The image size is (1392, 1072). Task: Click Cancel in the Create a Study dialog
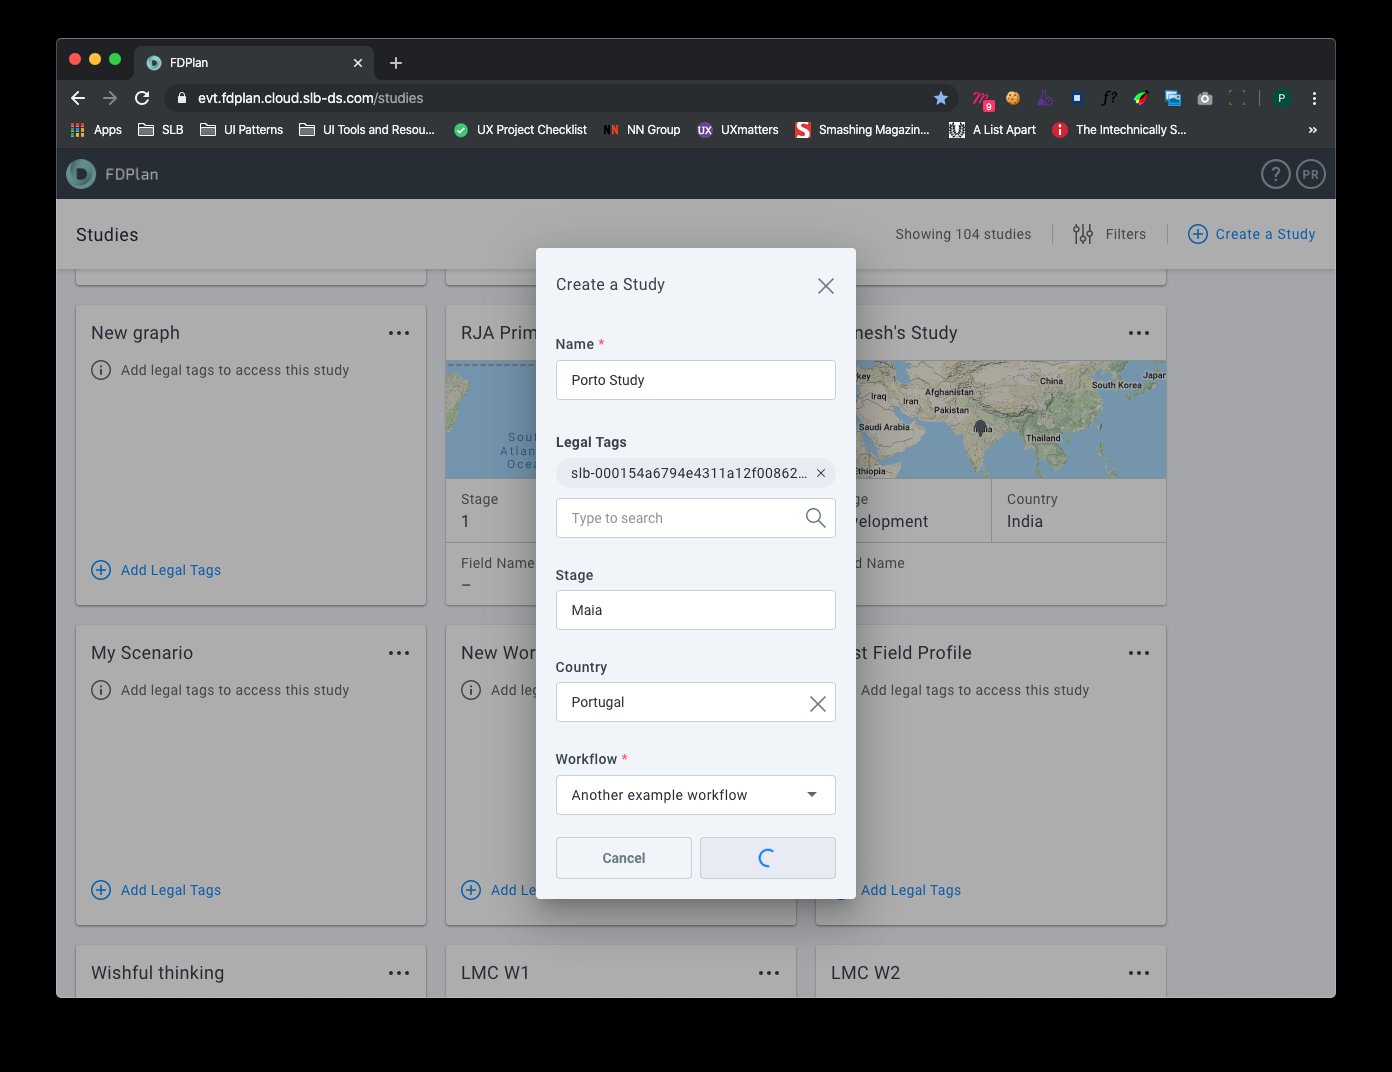(x=623, y=857)
